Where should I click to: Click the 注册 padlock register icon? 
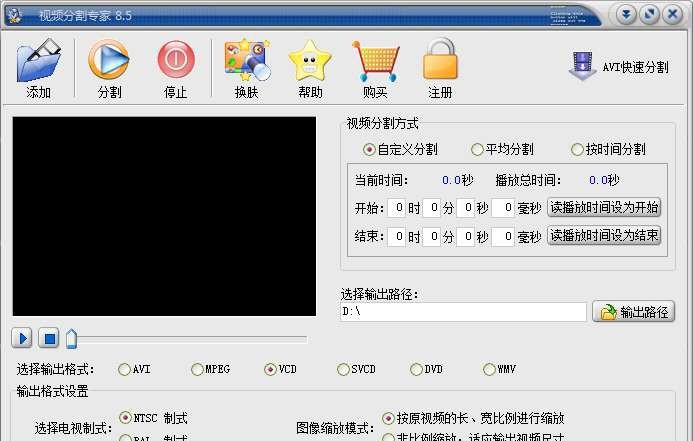(x=440, y=60)
